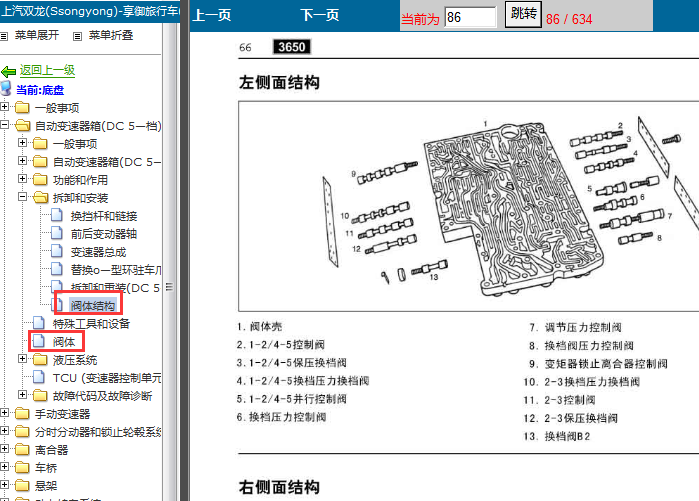
Task: Expand the nested 自动变速器箱(DC 5– node
Action: pyautogui.click(x=22, y=160)
